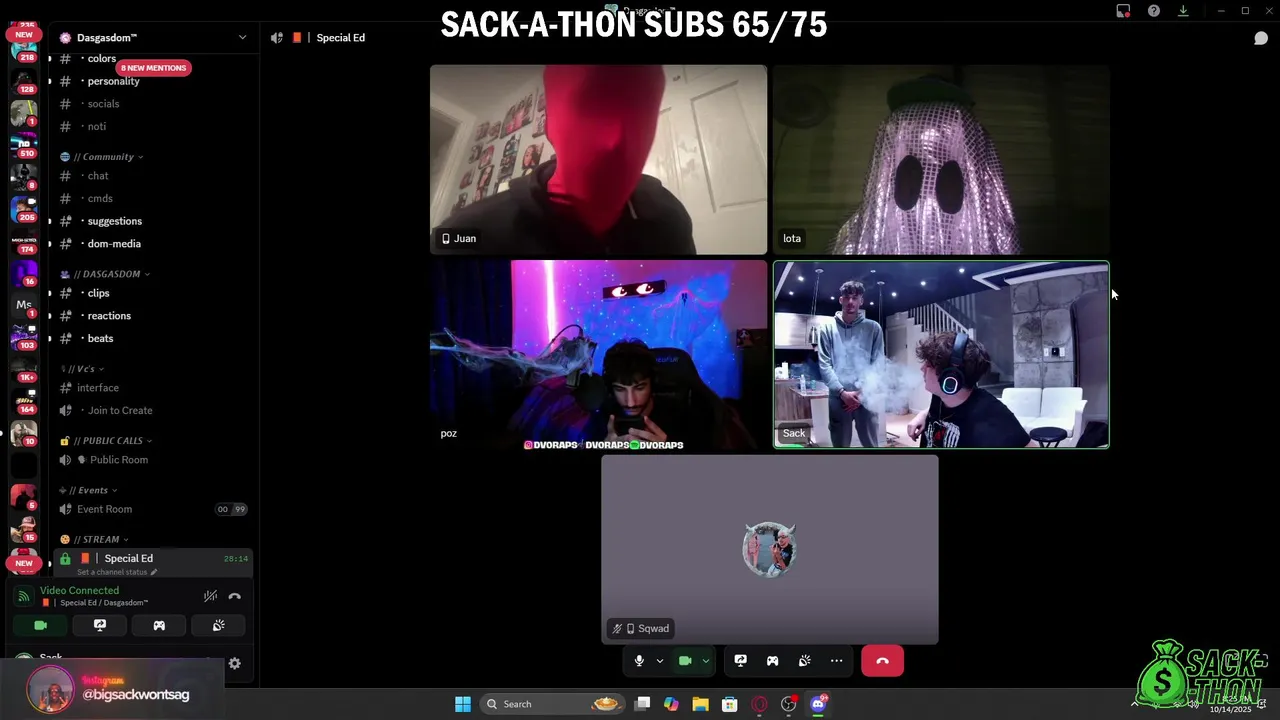Disconnect with the red hang-up button
This screenshot has height=720, width=1280.
coord(882,661)
